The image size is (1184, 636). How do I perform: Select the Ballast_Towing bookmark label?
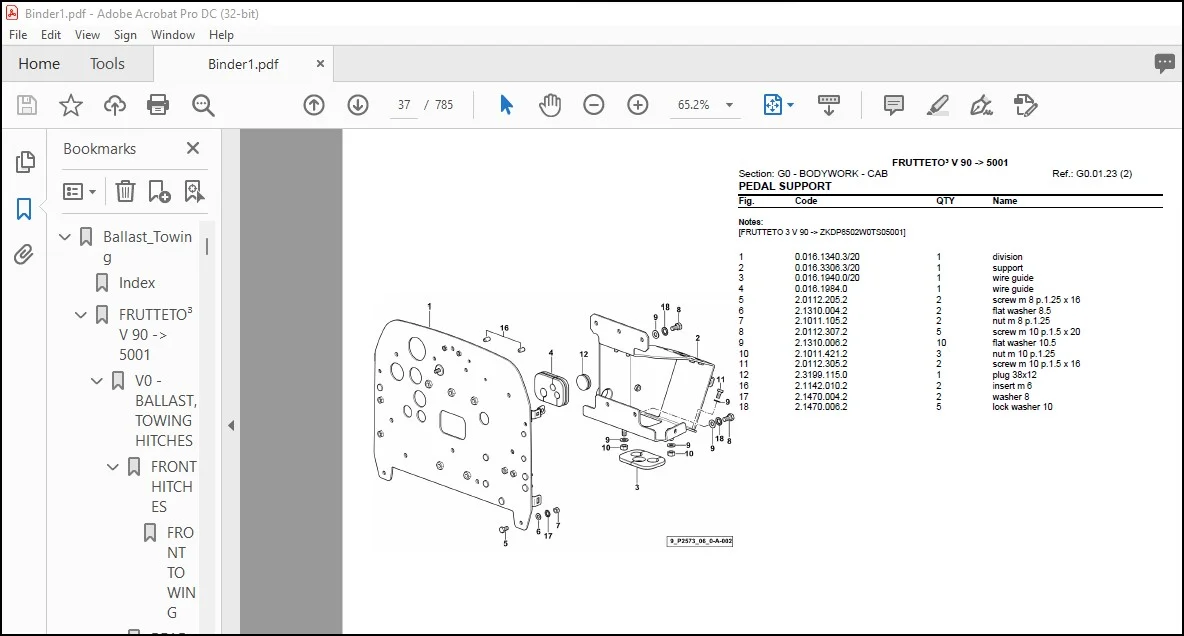(147, 247)
